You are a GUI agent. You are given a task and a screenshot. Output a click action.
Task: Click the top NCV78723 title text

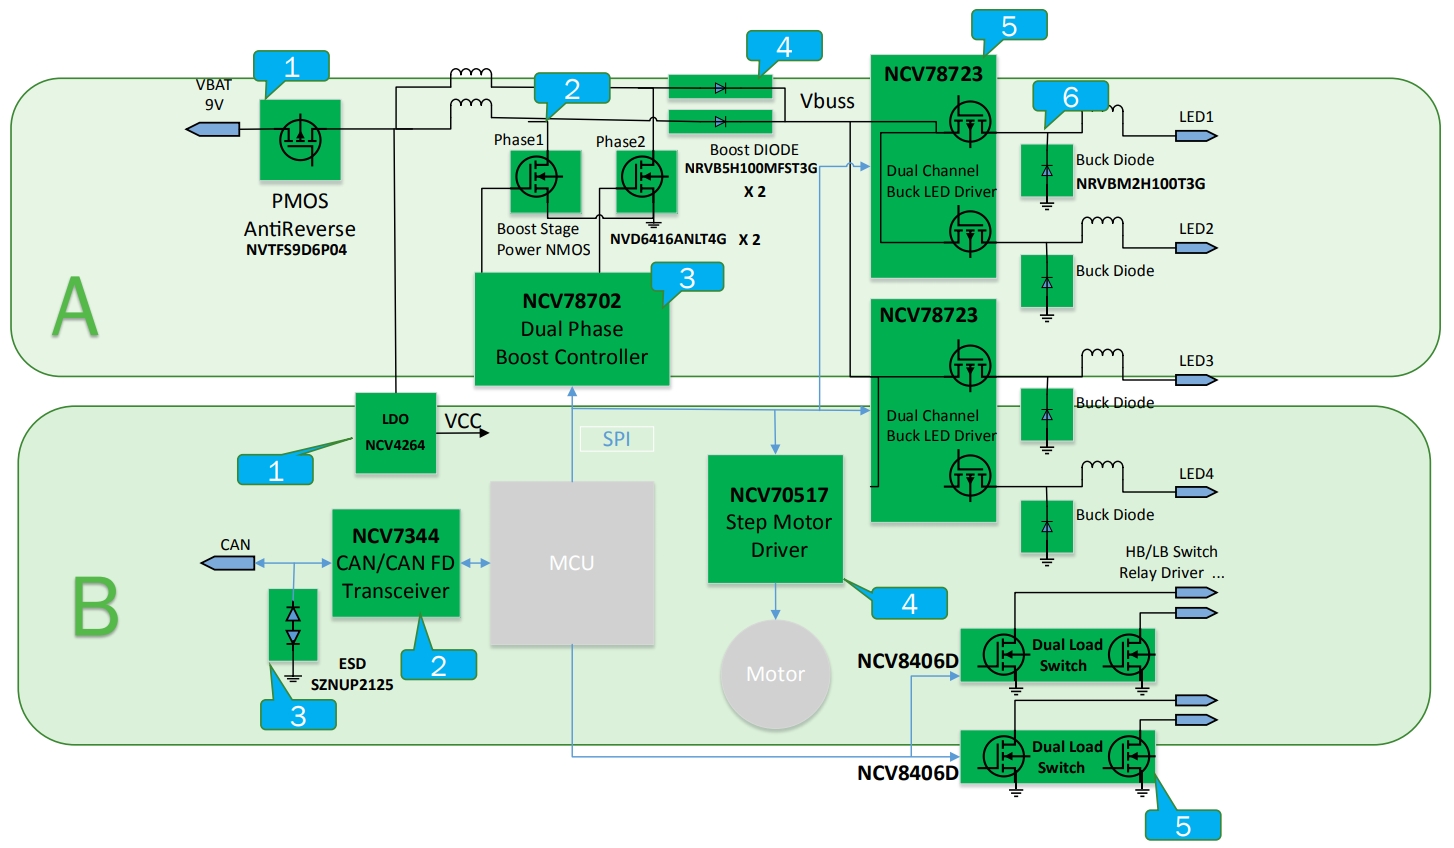933,74
